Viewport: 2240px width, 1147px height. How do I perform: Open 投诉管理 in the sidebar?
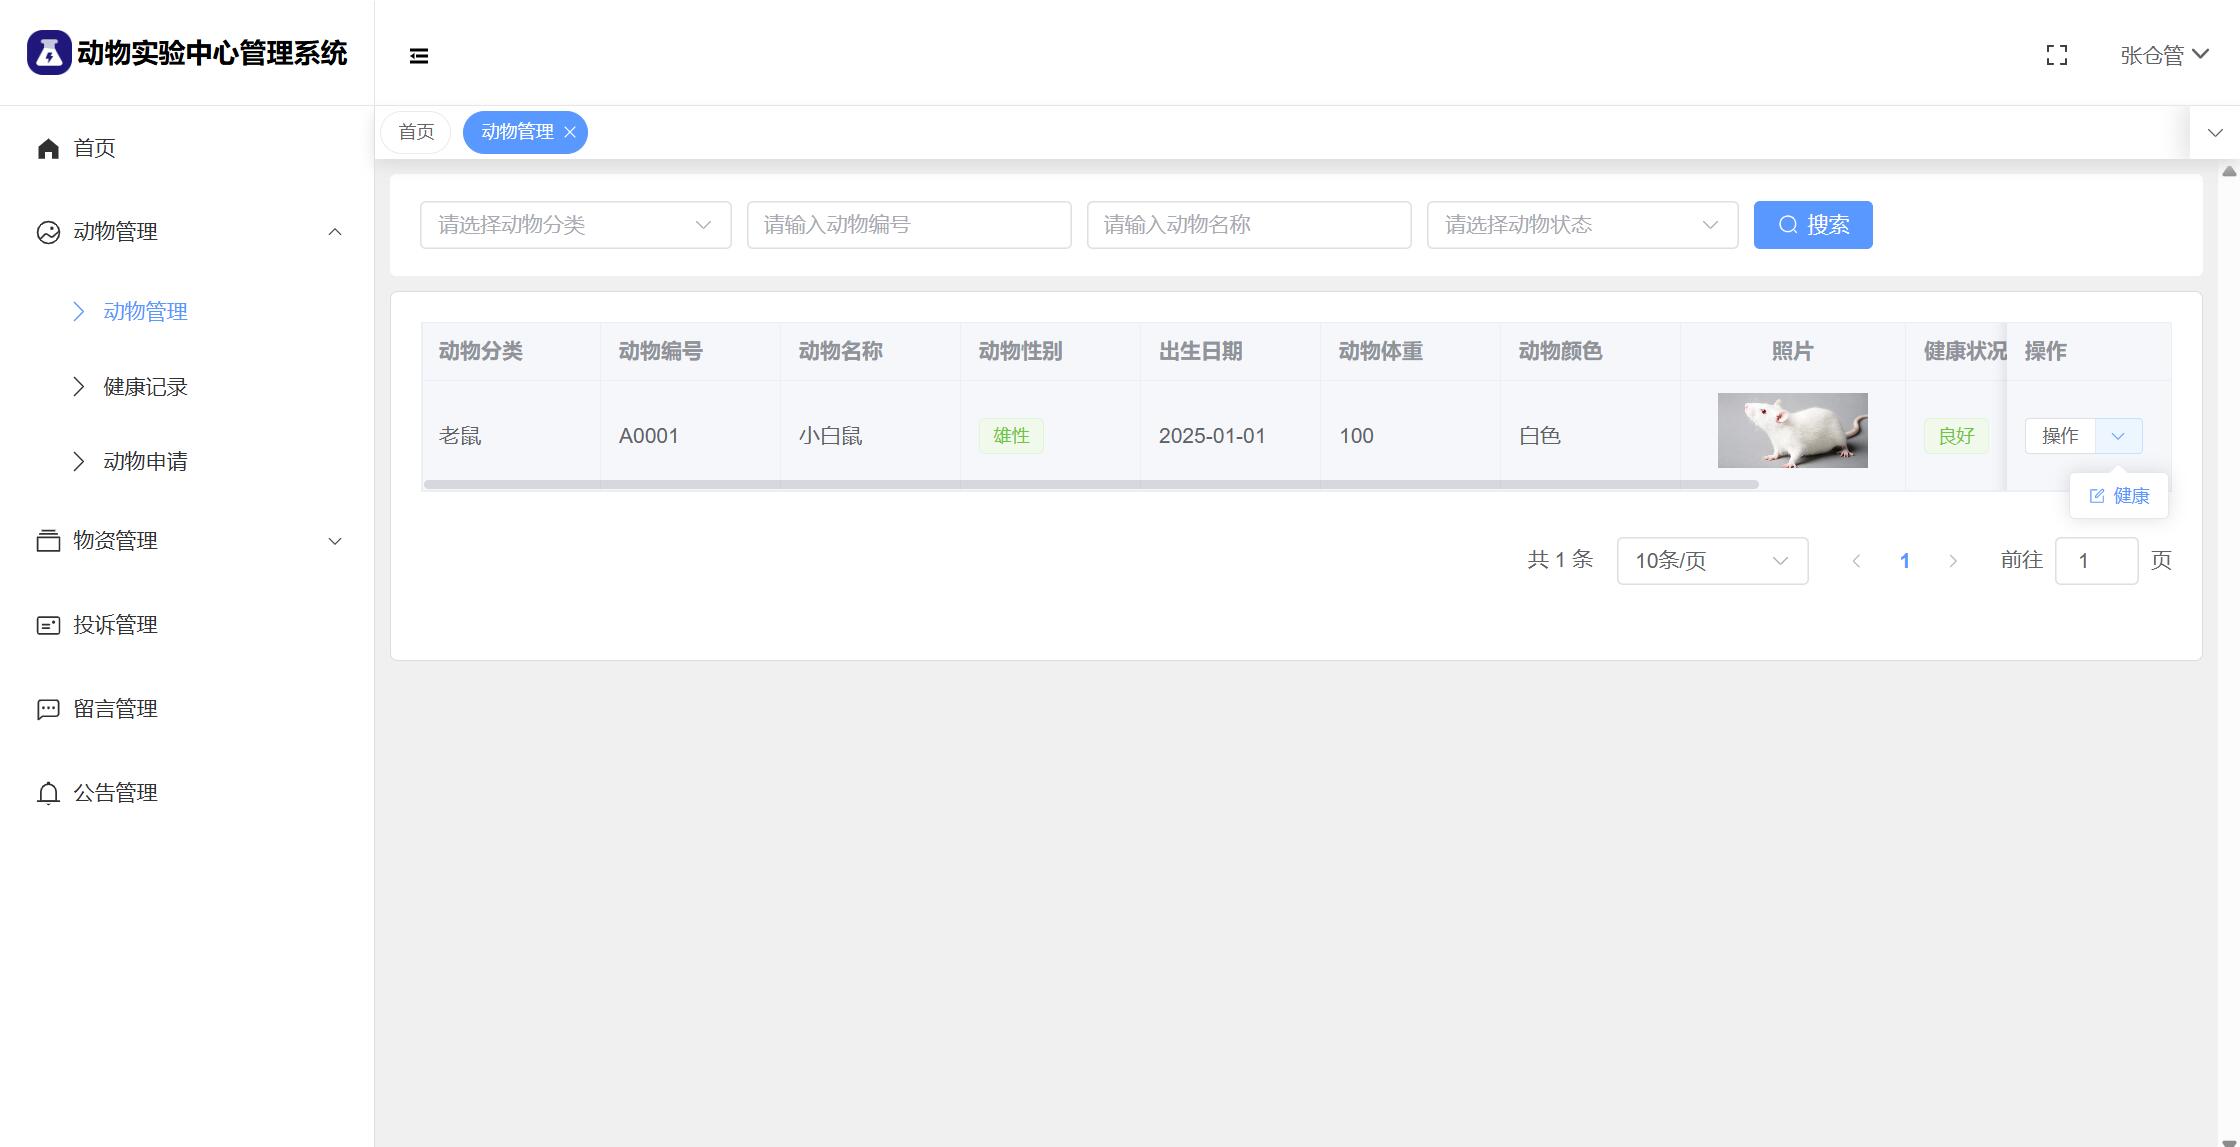(115, 625)
